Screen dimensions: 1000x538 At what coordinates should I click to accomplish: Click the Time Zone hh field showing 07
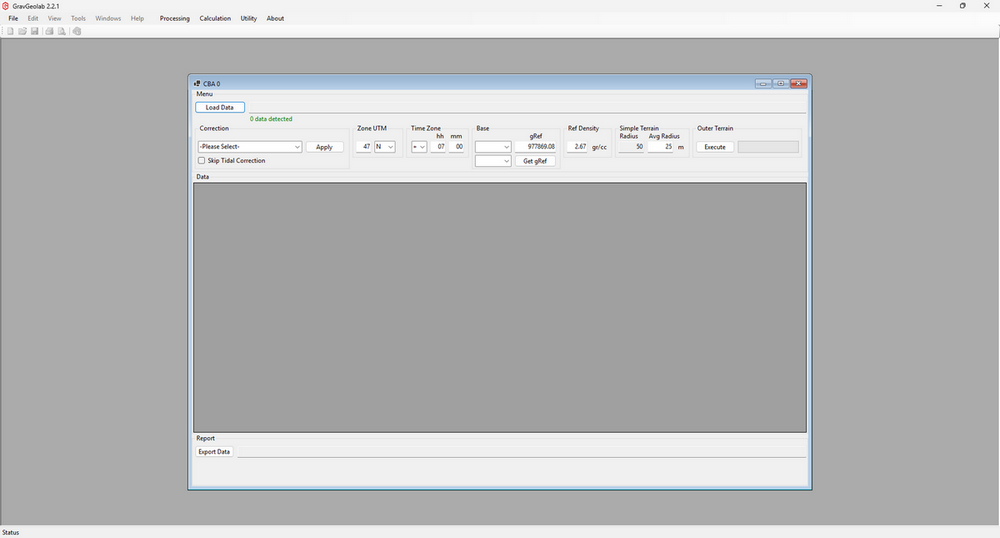(438, 147)
